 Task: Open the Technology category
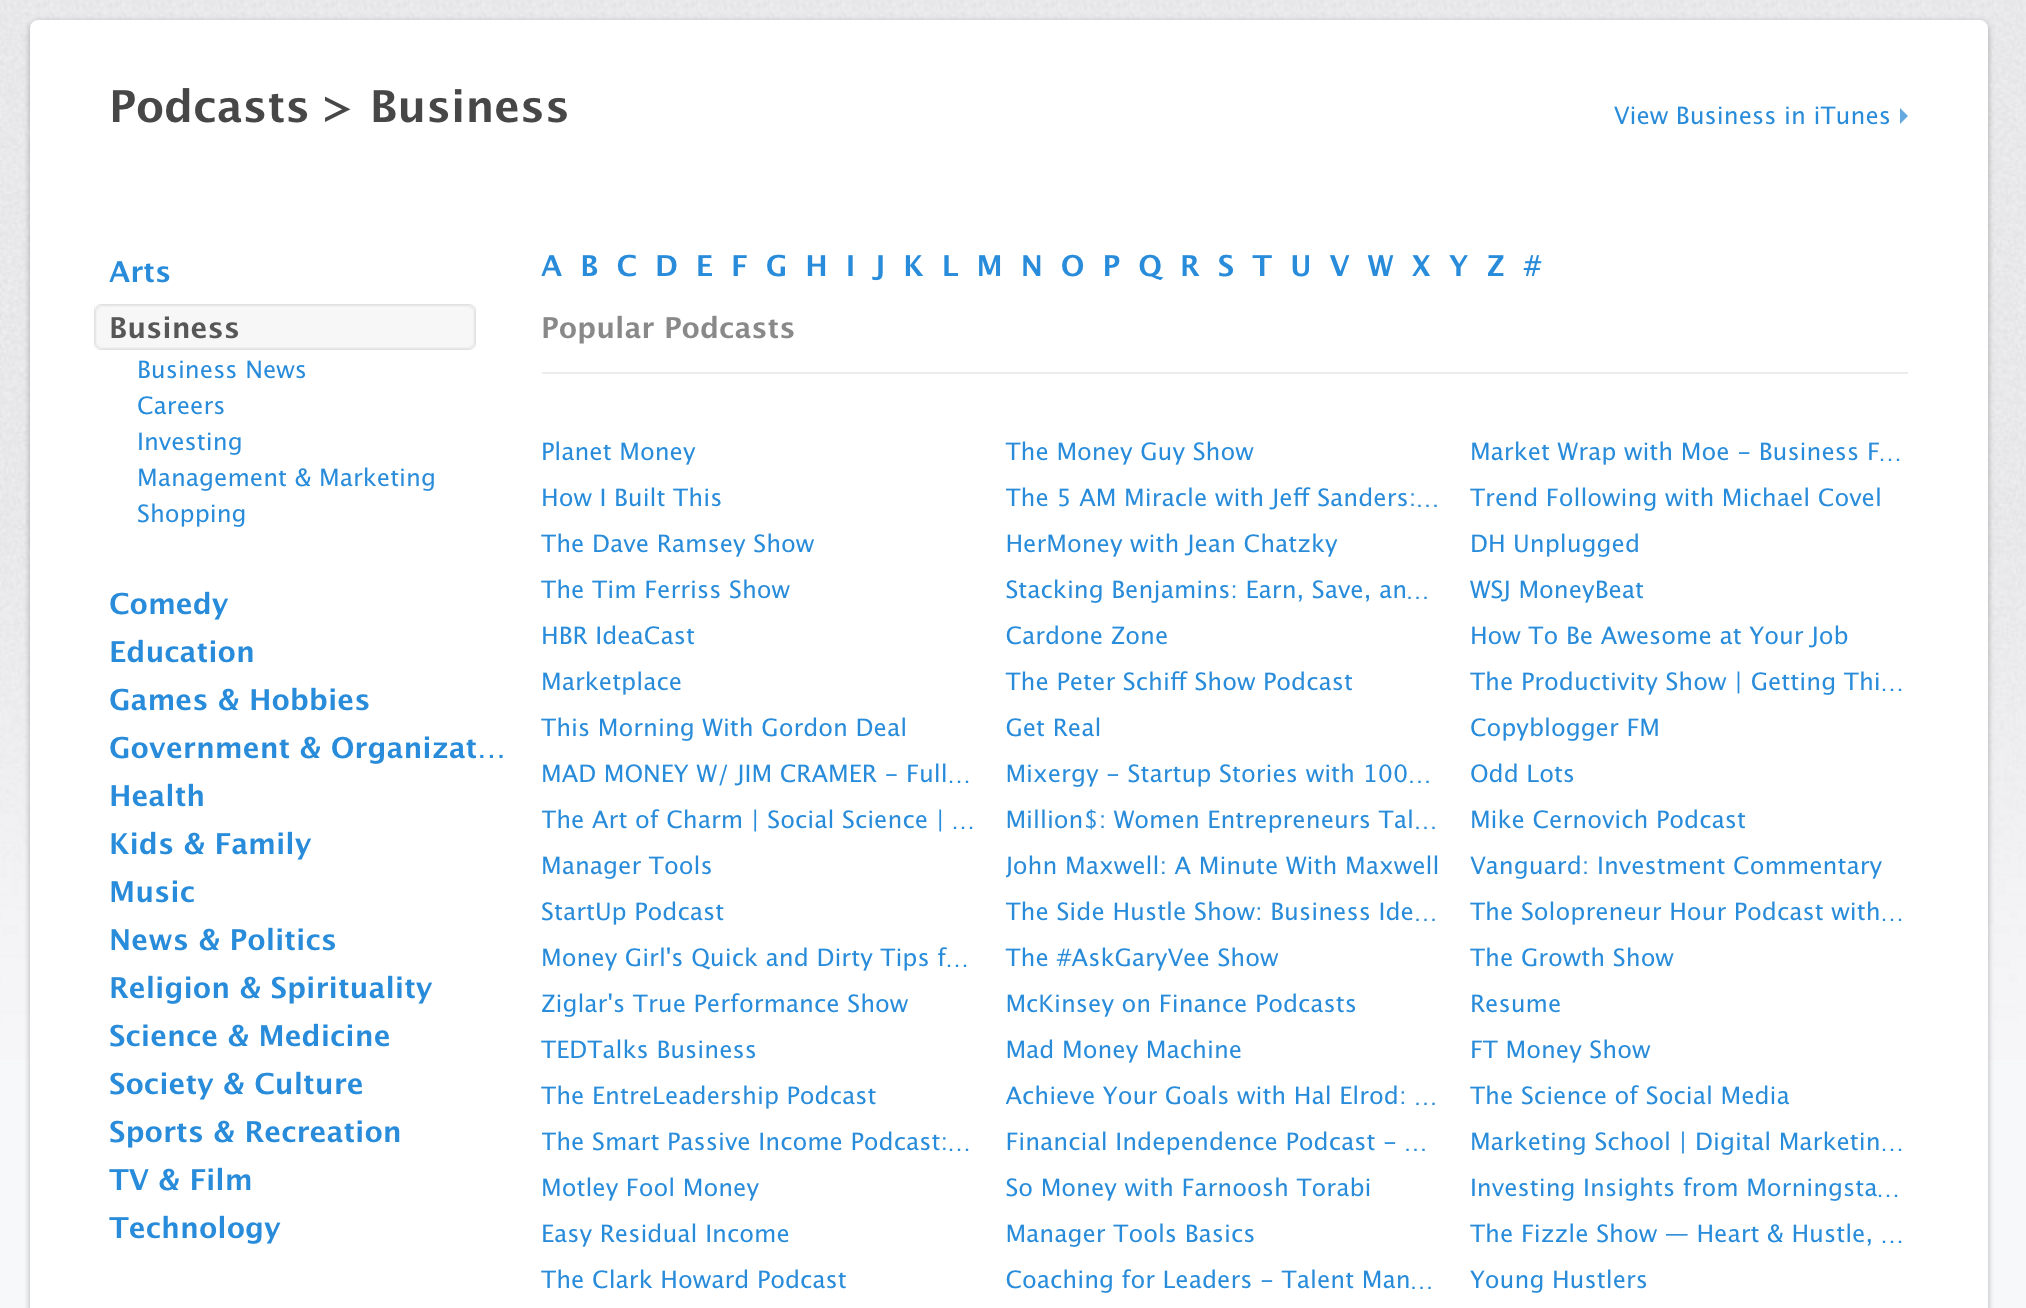[194, 1227]
